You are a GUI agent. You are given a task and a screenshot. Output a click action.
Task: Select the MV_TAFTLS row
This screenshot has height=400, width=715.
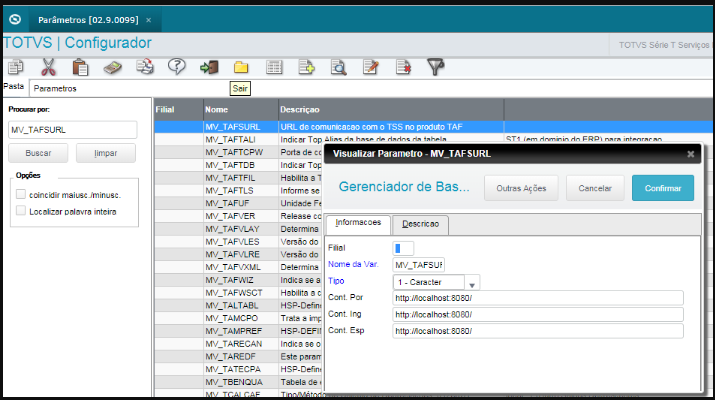point(238,191)
